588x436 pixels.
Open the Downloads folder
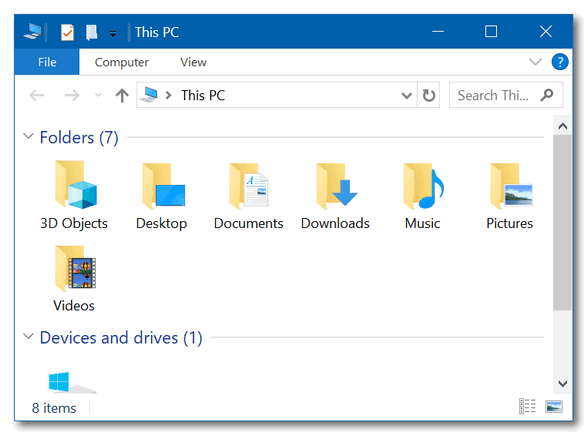pyautogui.click(x=335, y=195)
